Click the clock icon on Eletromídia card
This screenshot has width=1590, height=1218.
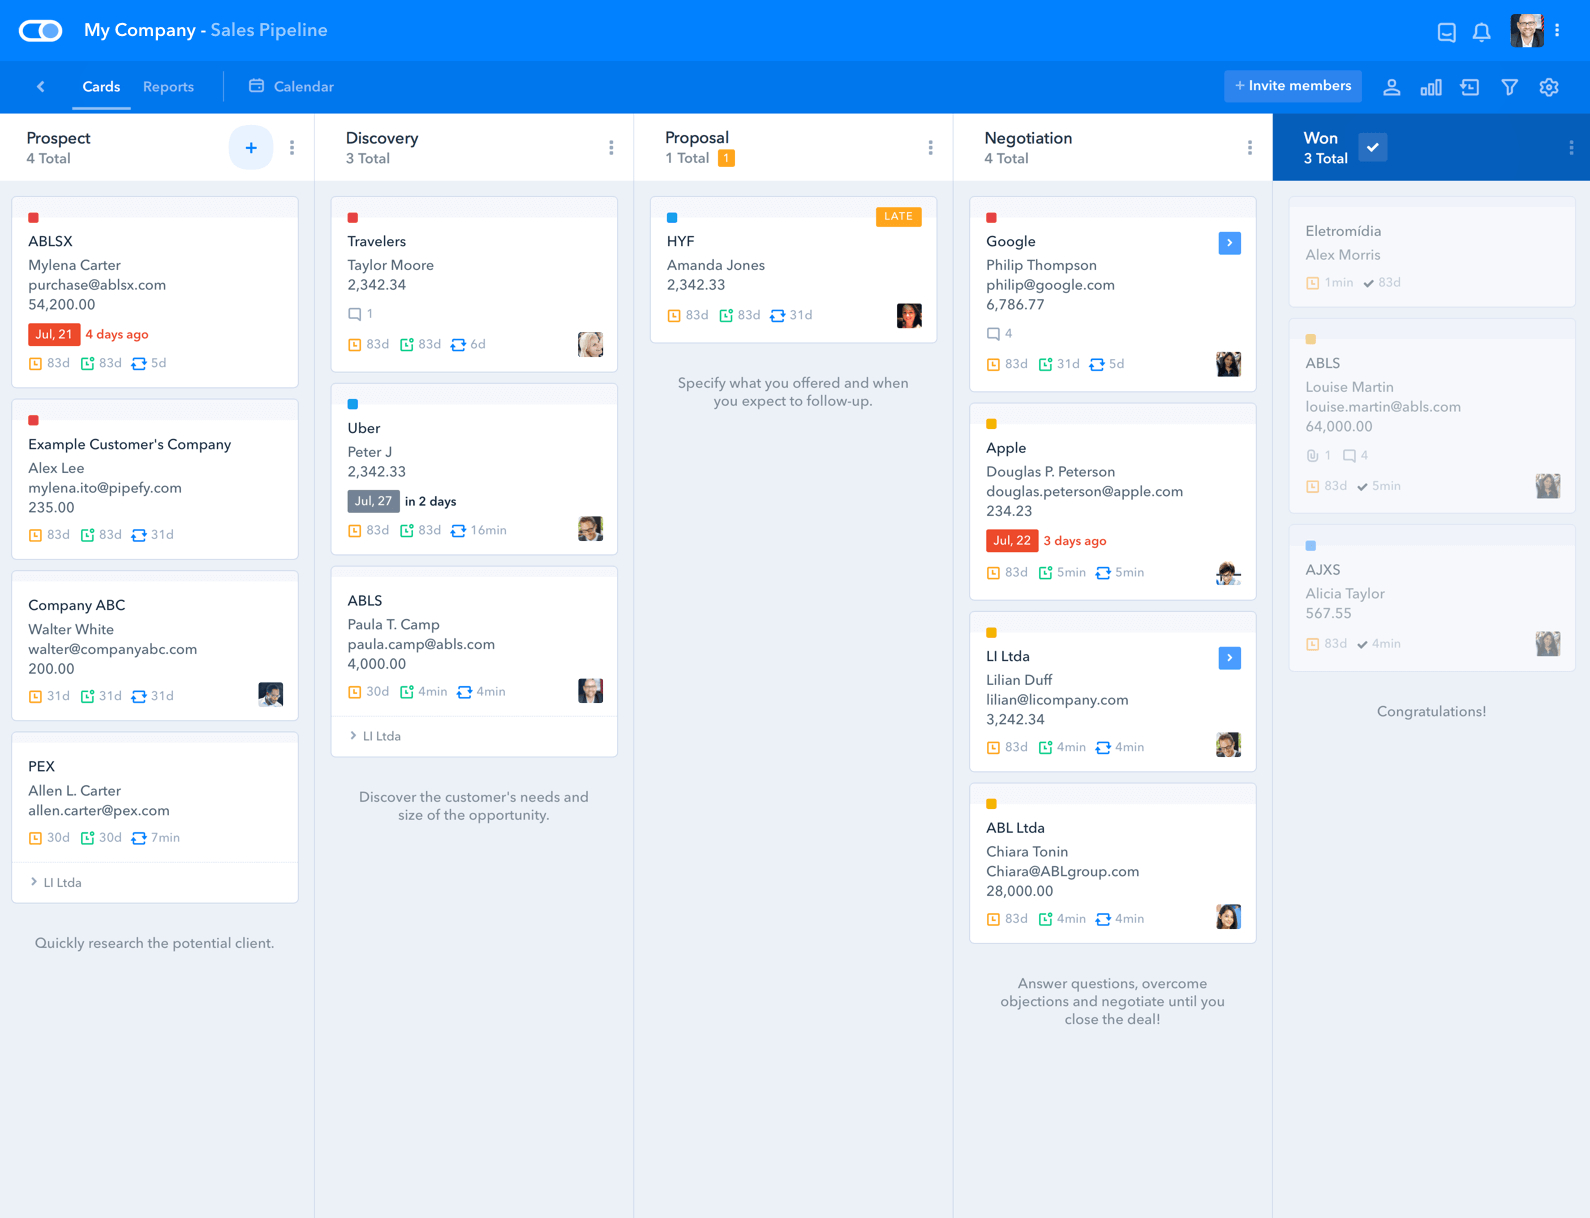click(x=1312, y=283)
